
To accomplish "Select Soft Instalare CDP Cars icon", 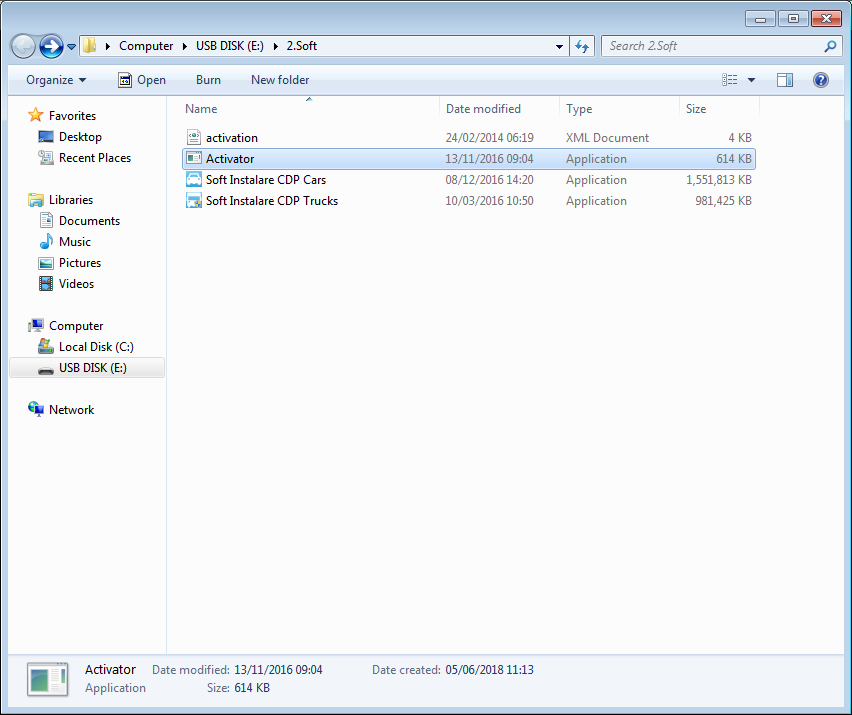I will (x=193, y=179).
